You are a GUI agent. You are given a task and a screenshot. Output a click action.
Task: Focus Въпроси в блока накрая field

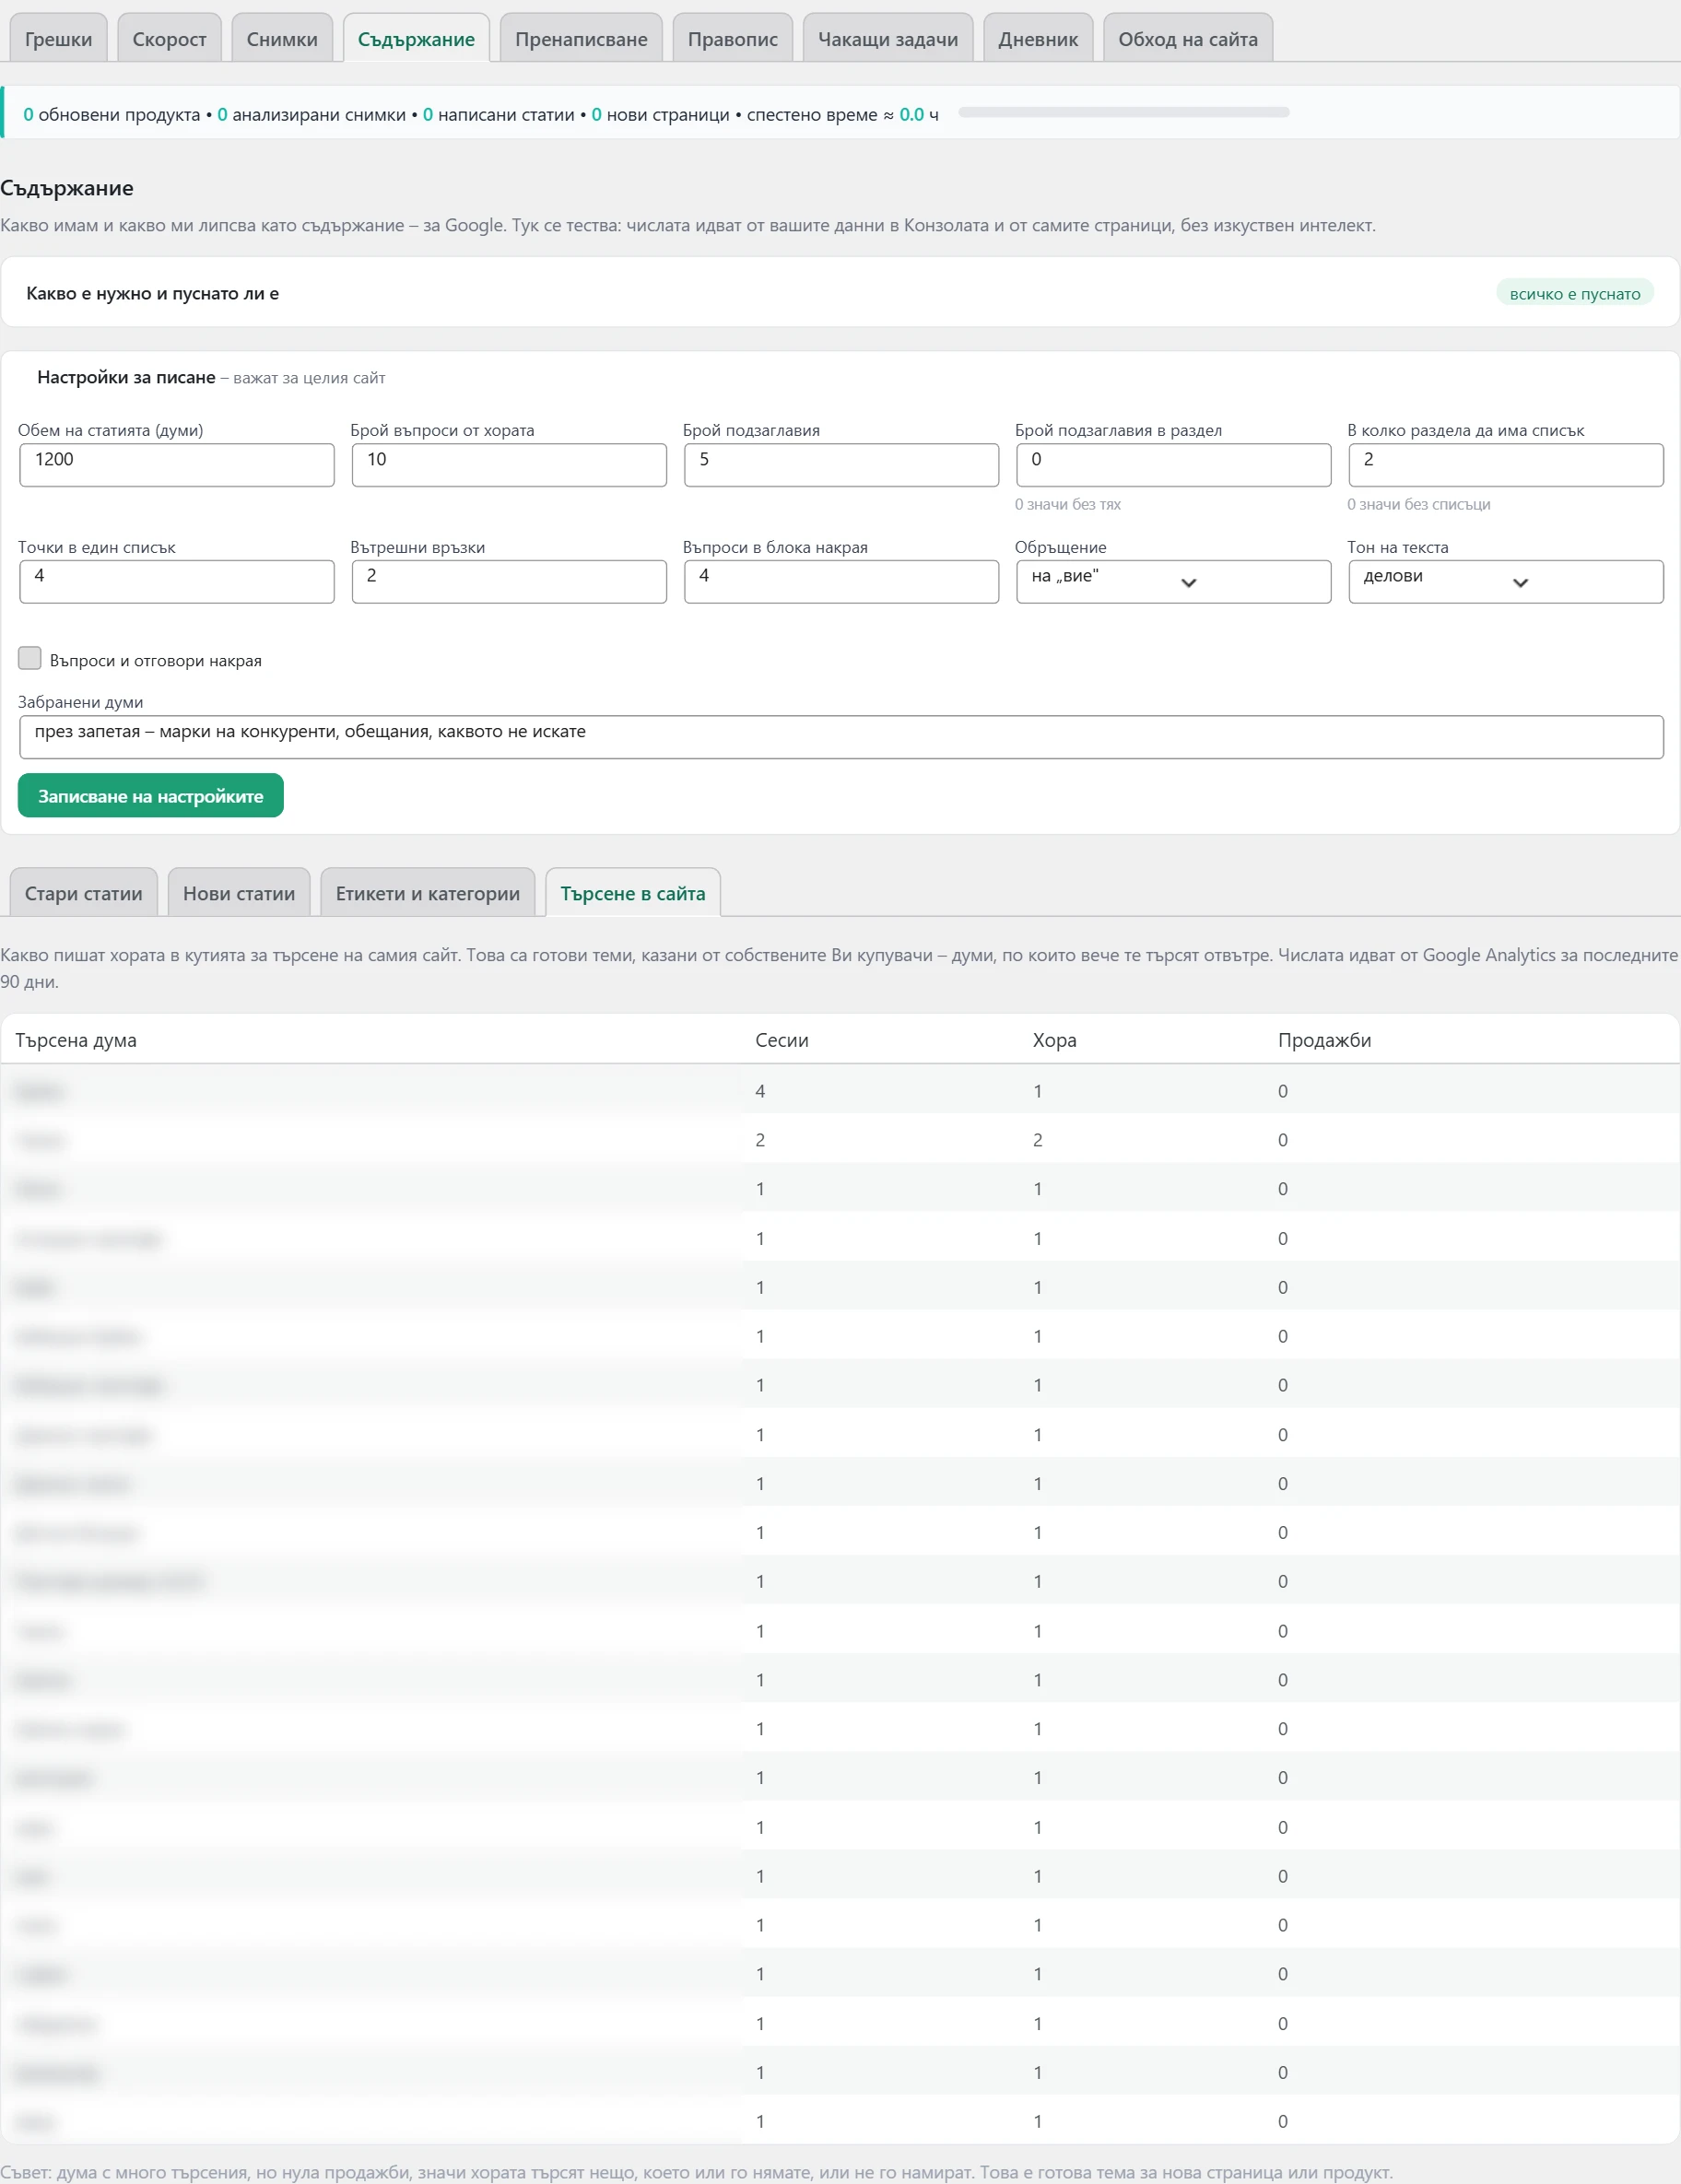[x=841, y=581]
